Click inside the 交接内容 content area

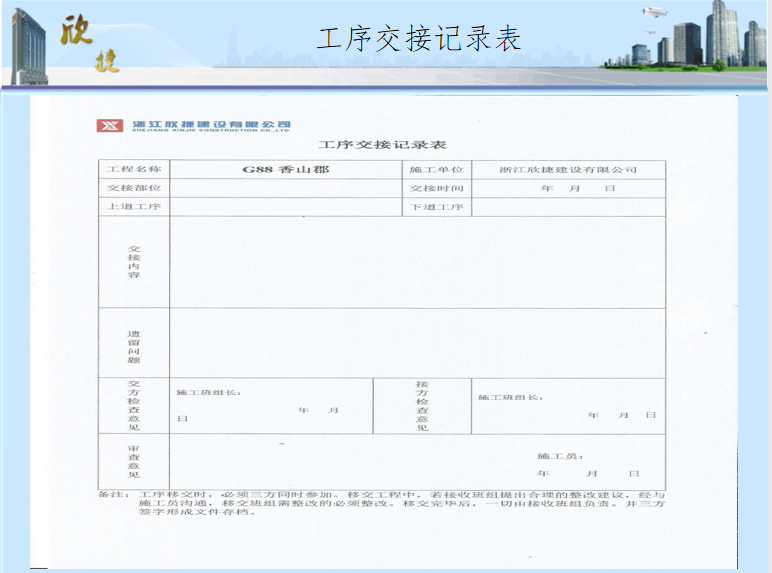pyautogui.click(x=416, y=261)
